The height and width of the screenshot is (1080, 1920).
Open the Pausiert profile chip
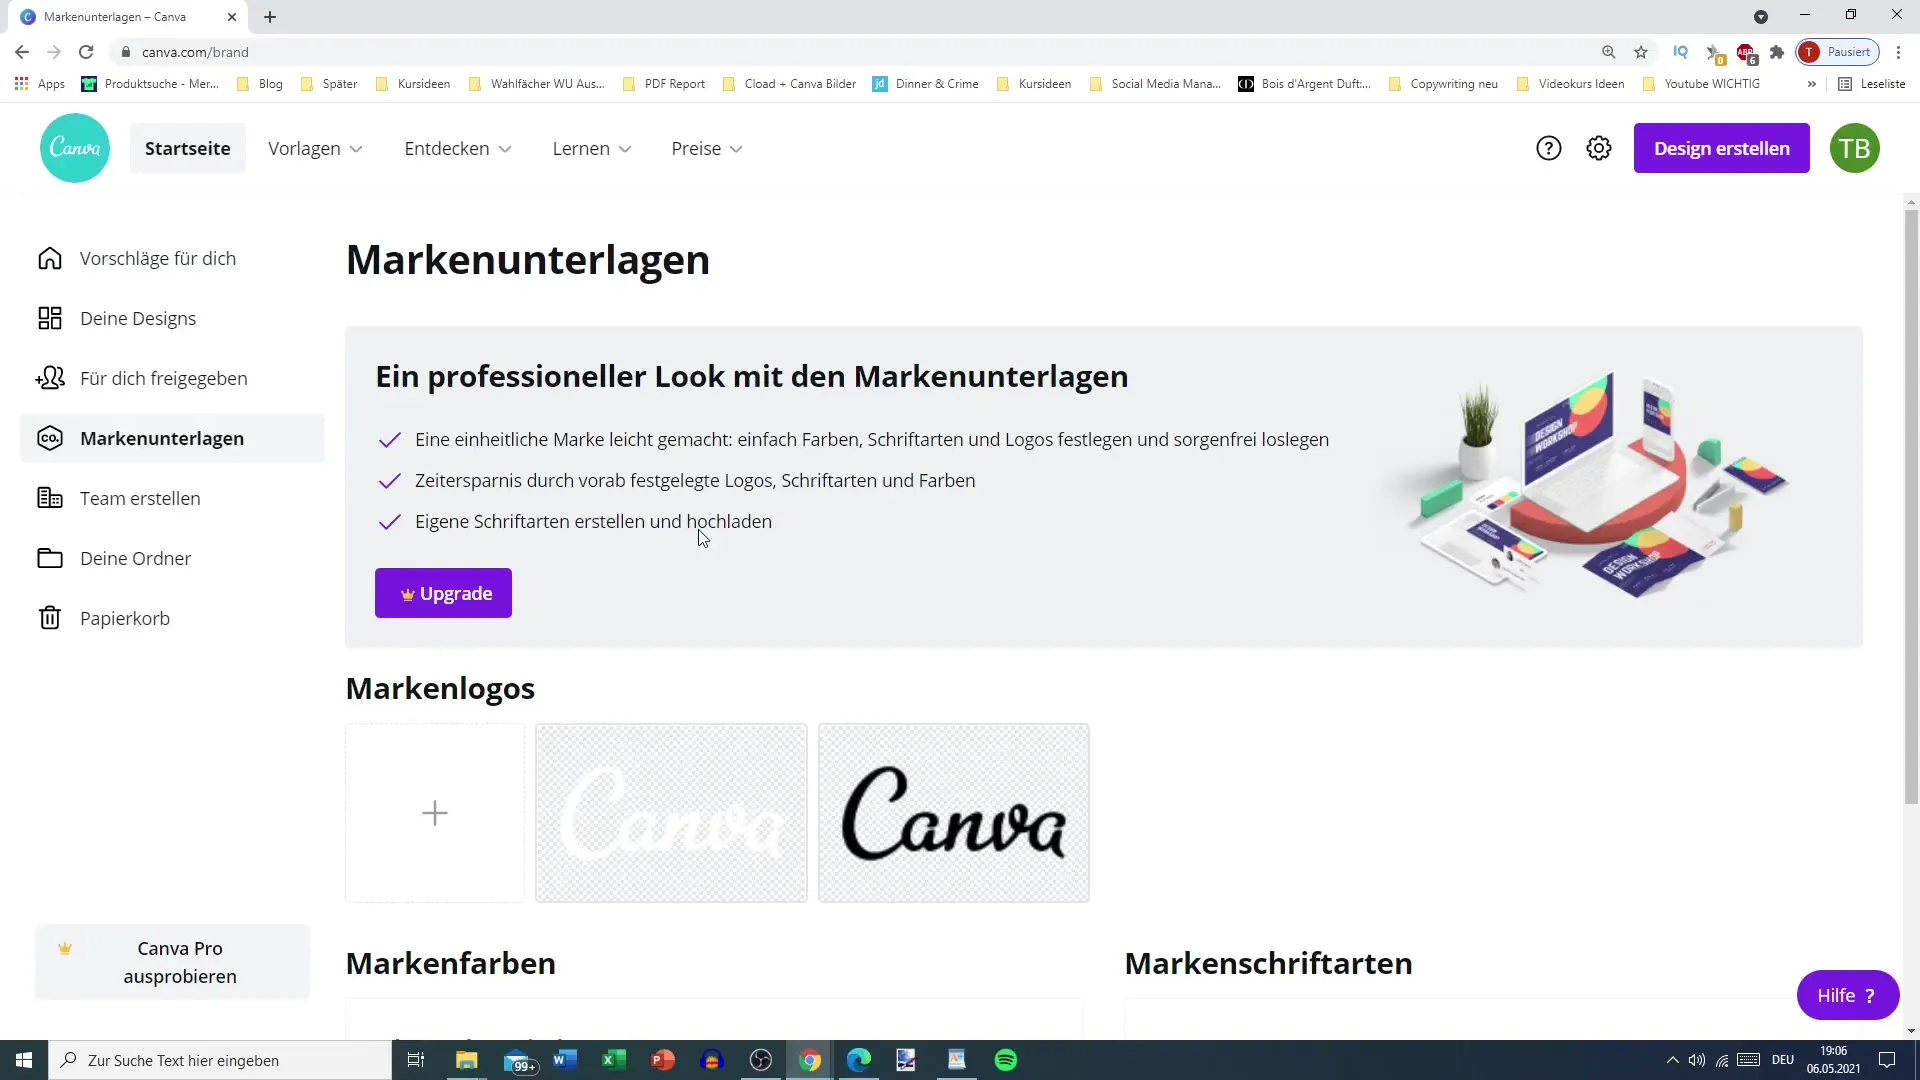(1838, 52)
